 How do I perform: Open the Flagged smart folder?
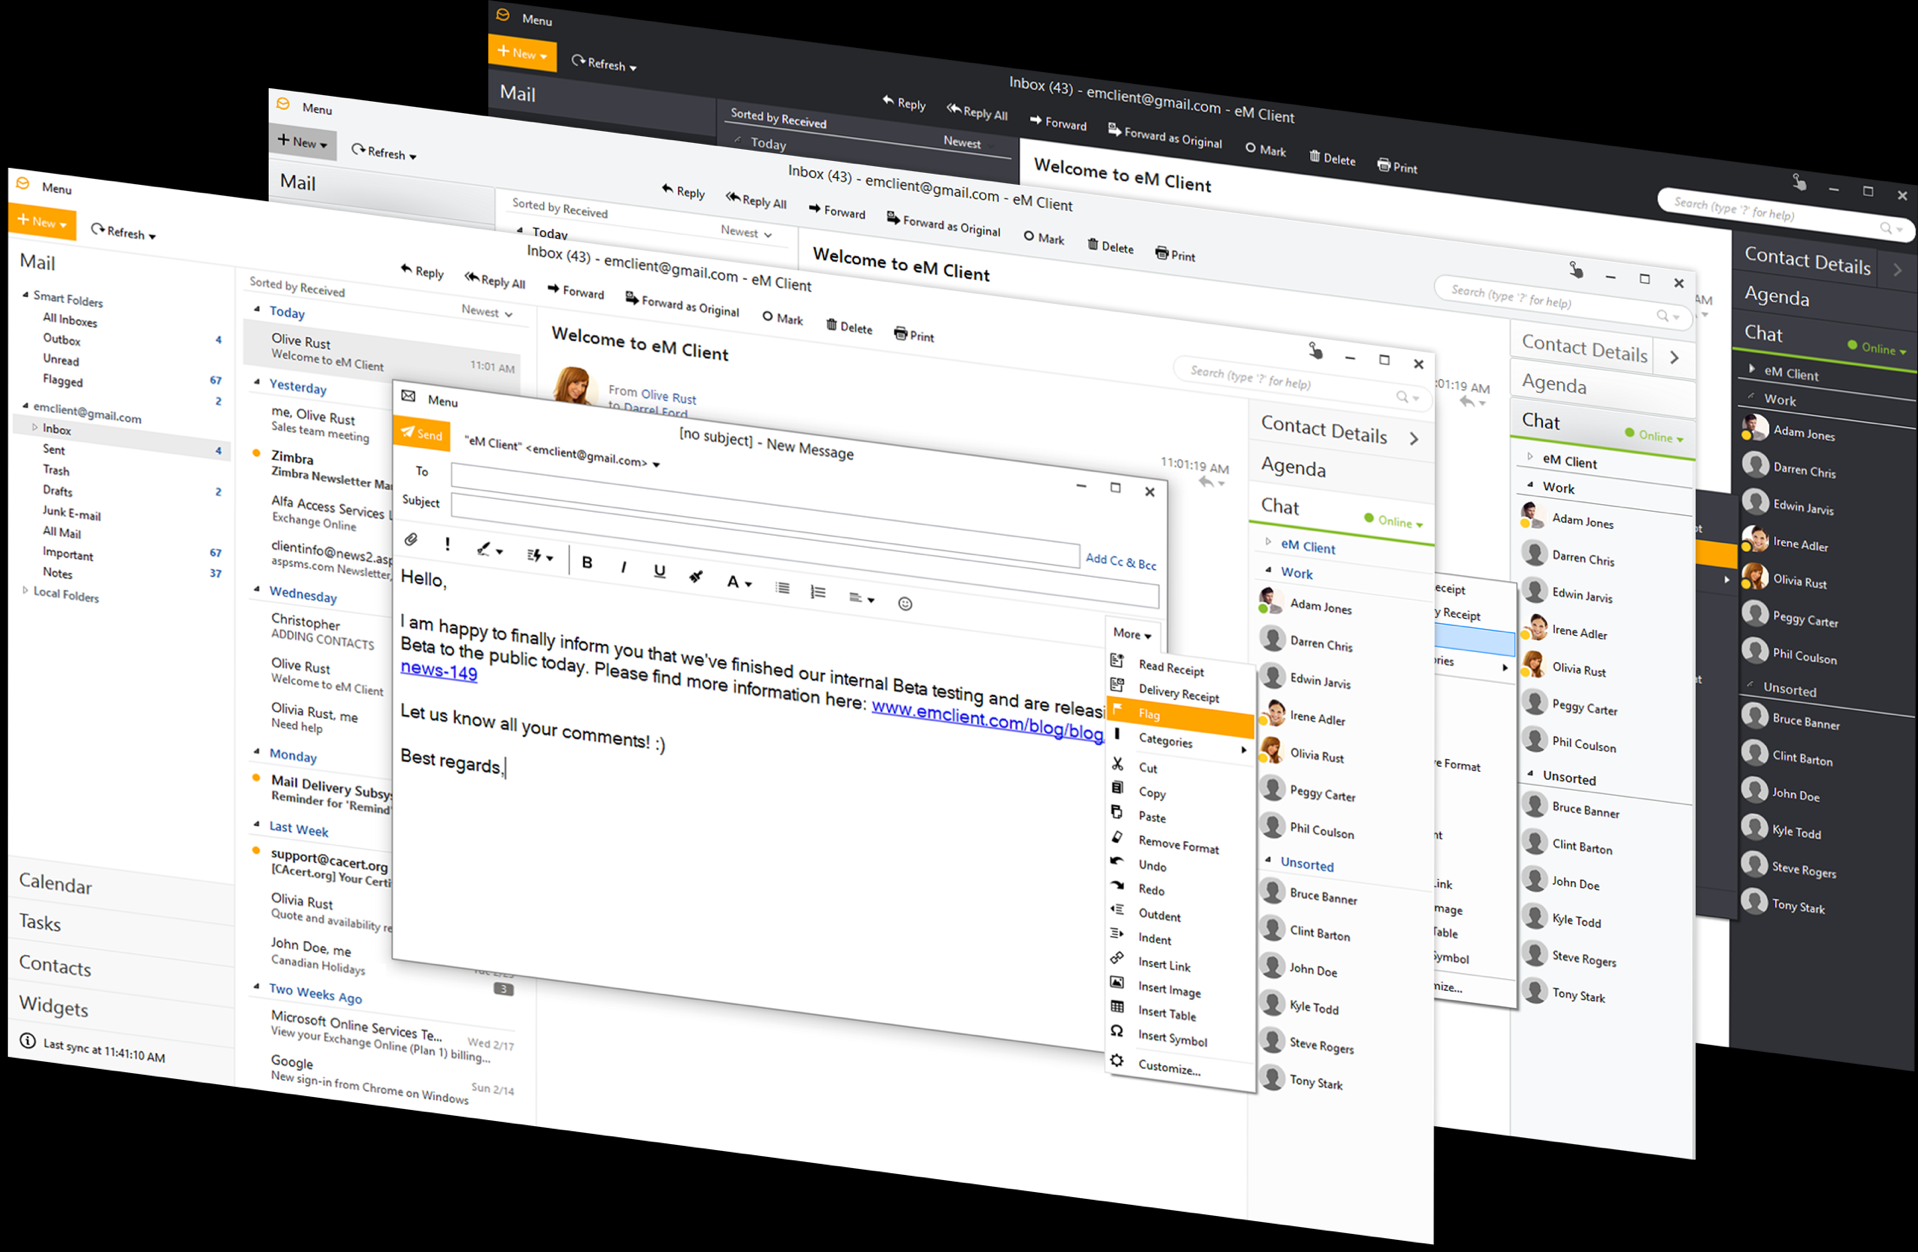pos(62,380)
